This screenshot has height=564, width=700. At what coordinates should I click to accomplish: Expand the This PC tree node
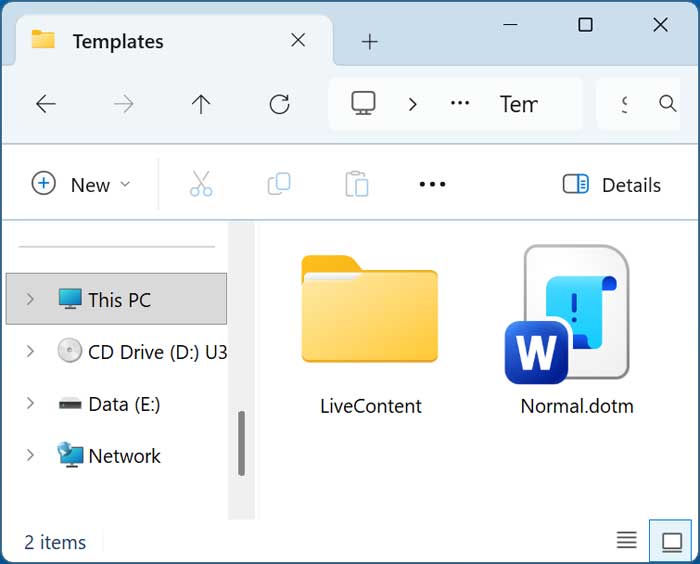[30, 299]
